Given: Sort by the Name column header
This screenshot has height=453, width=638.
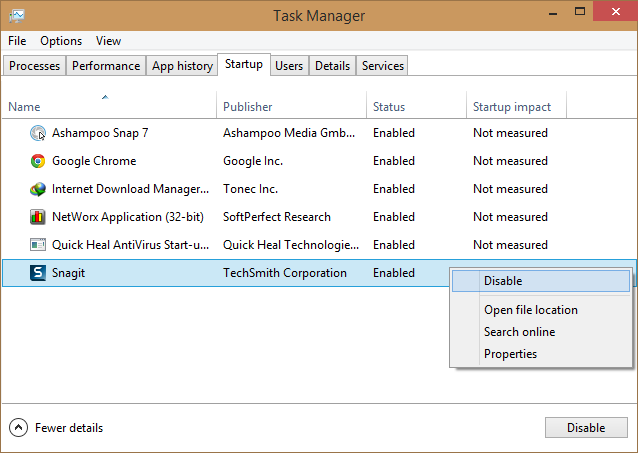Looking at the screenshot, I should 109,105.
